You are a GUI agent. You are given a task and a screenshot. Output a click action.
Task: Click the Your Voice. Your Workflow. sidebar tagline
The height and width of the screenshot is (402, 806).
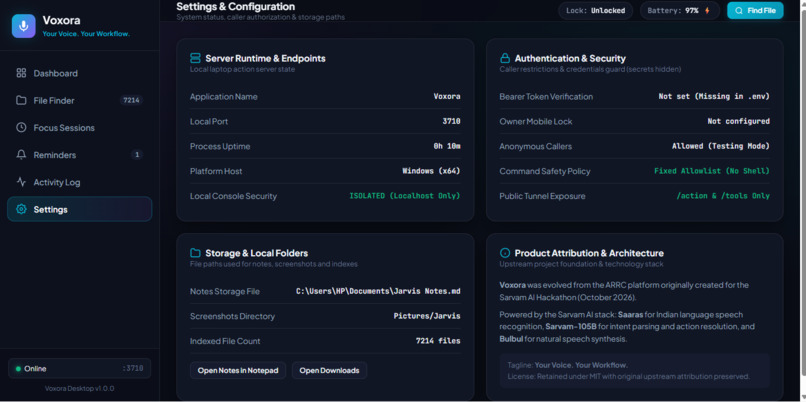pyautogui.click(x=86, y=34)
